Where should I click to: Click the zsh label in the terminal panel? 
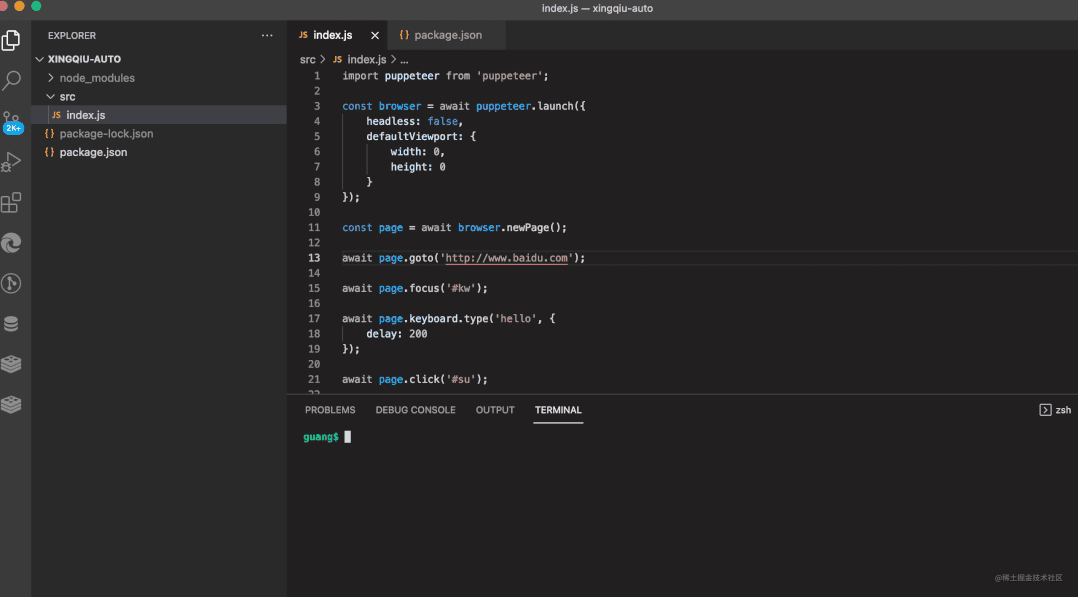1063,410
